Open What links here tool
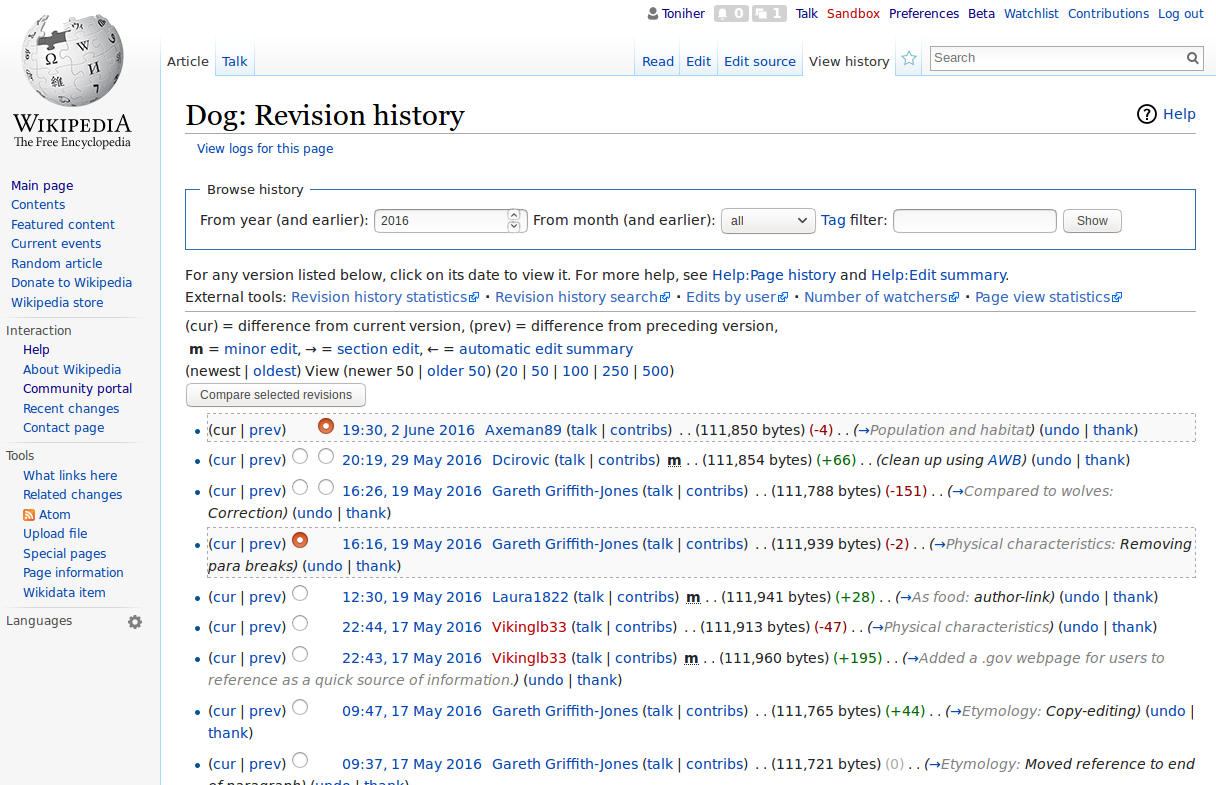The width and height of the screenshot is (1216, 785). pyautogui.click(x=70, y=476)
